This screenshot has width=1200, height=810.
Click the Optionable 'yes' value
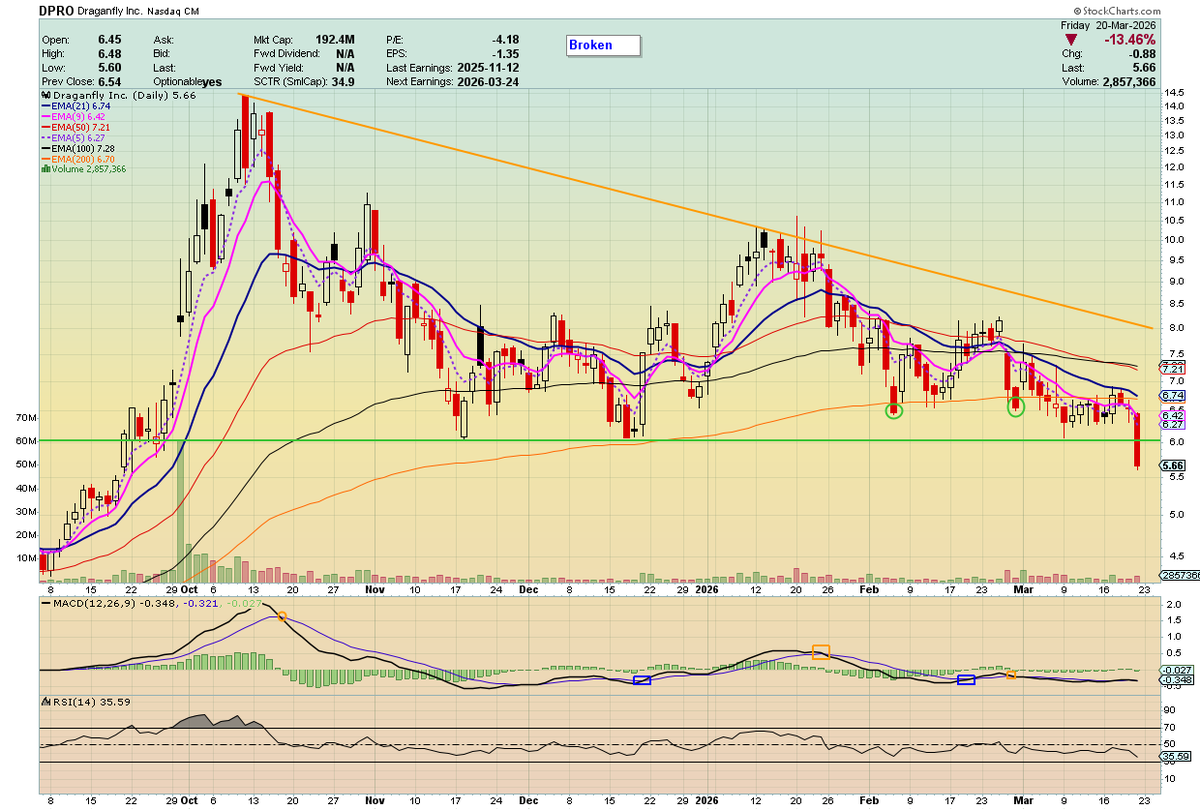pos(212,82)
